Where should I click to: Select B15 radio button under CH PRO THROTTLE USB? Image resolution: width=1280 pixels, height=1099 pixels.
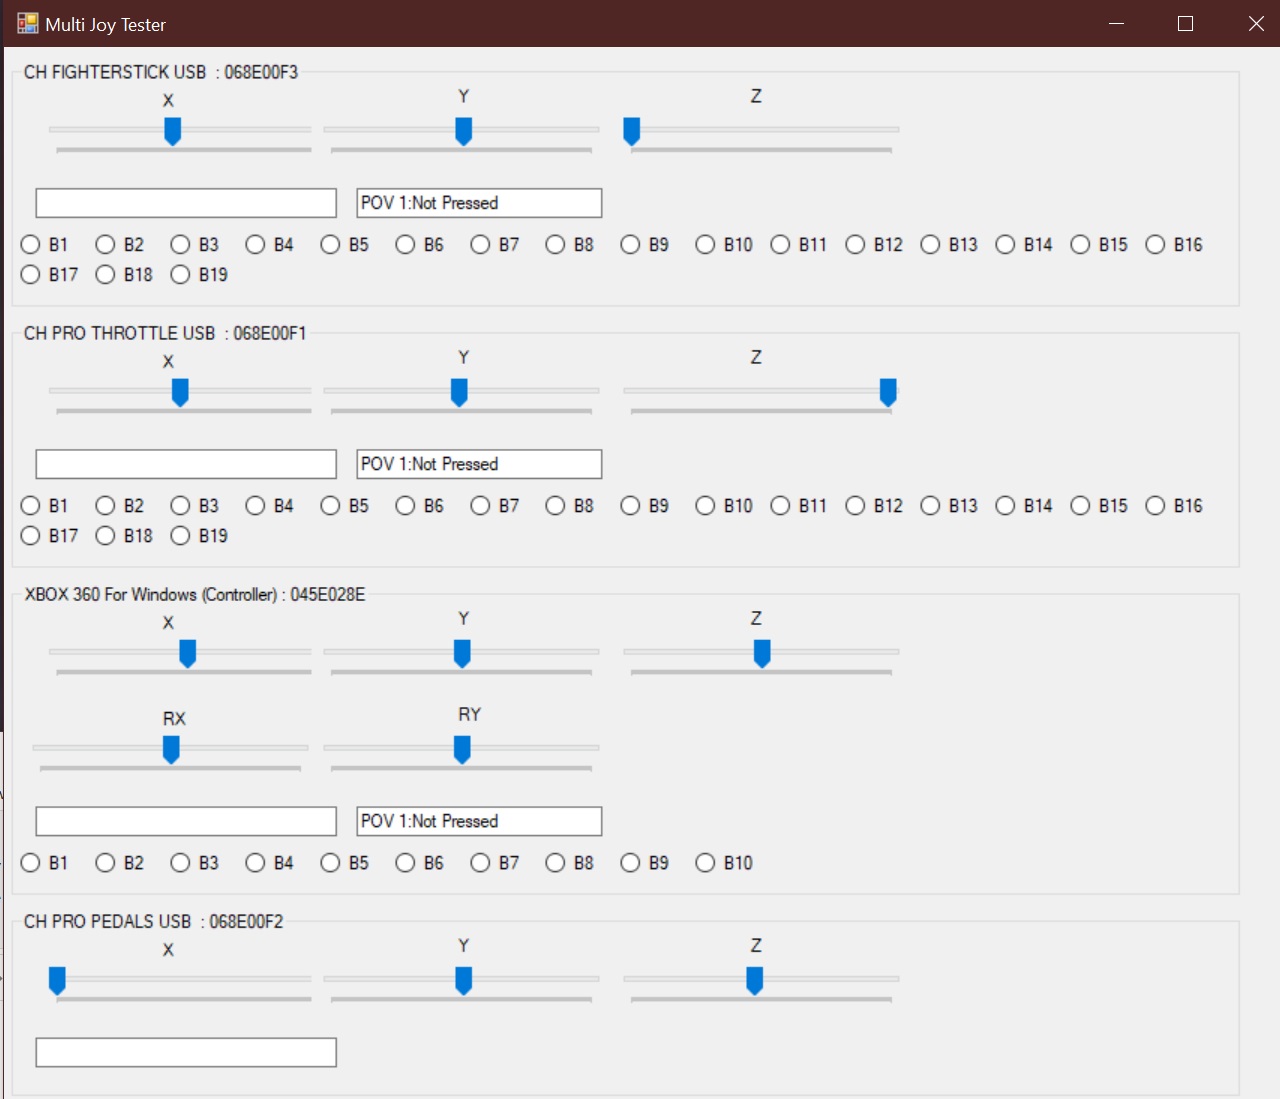1099,506
